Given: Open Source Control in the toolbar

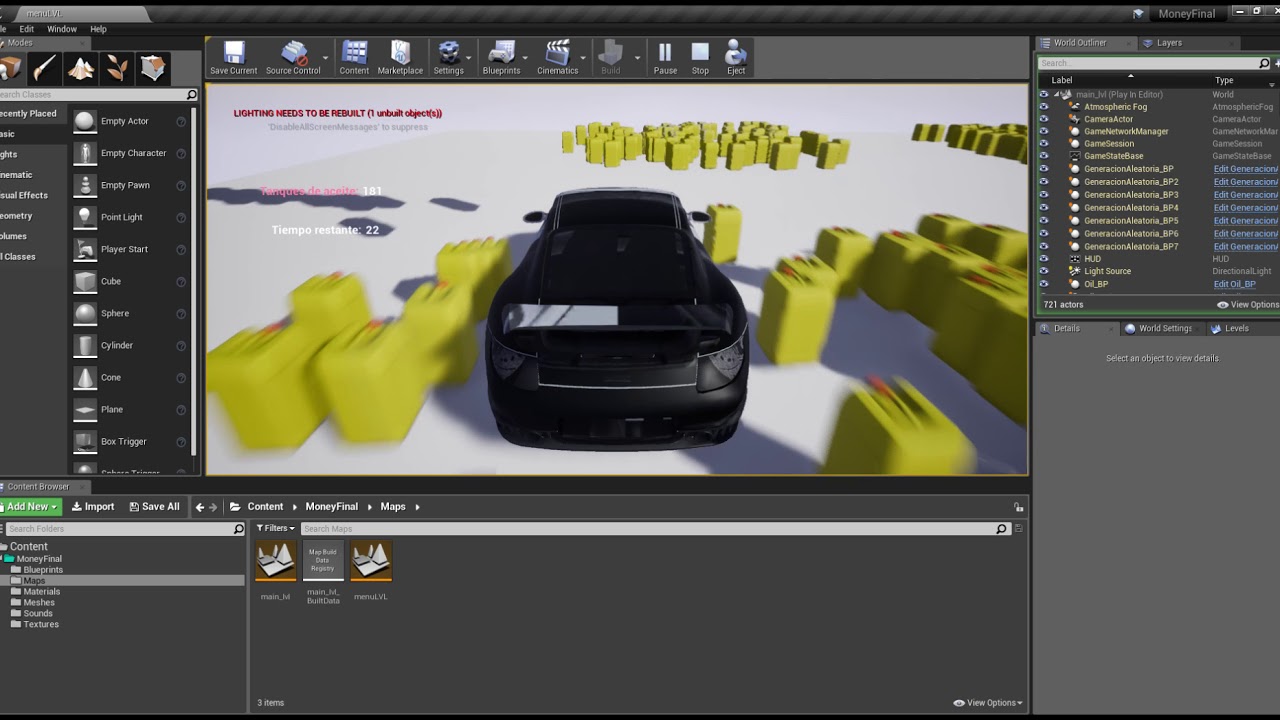Looking at the screenshot, I should pyautogui.click(x=293, y=58).
